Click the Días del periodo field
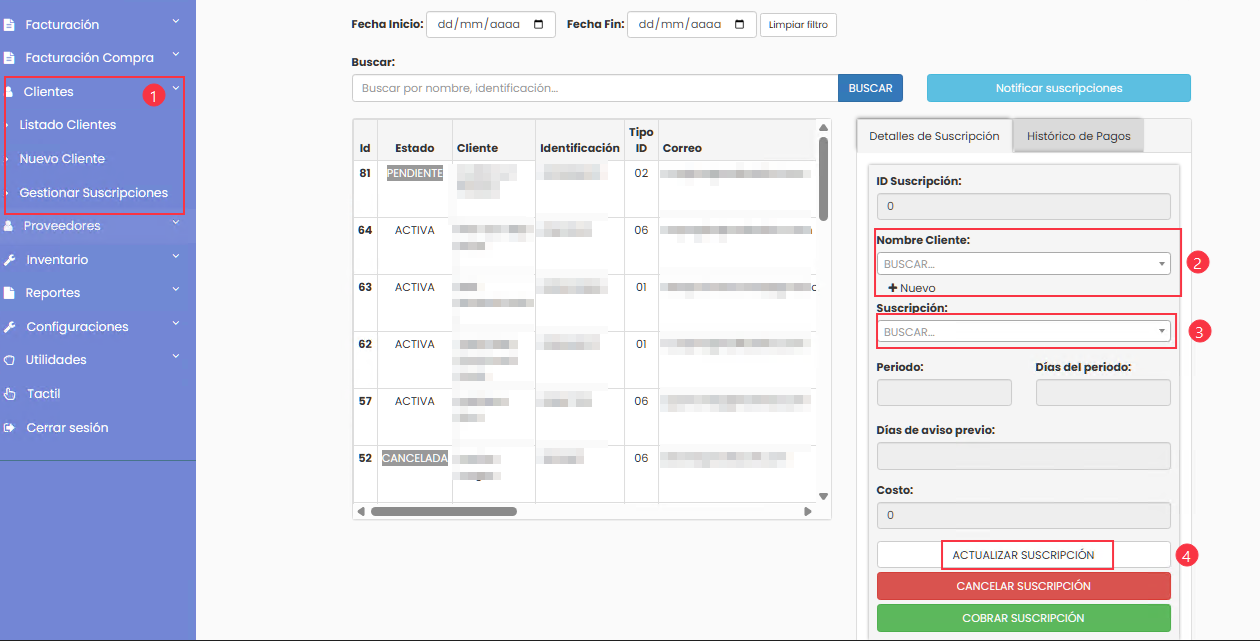This screenshot has height=641, width=1260. click(x=1103, y=392)
